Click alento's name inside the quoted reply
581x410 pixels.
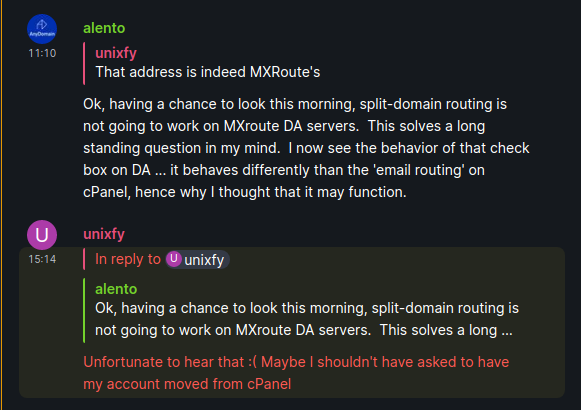(116, 289)
